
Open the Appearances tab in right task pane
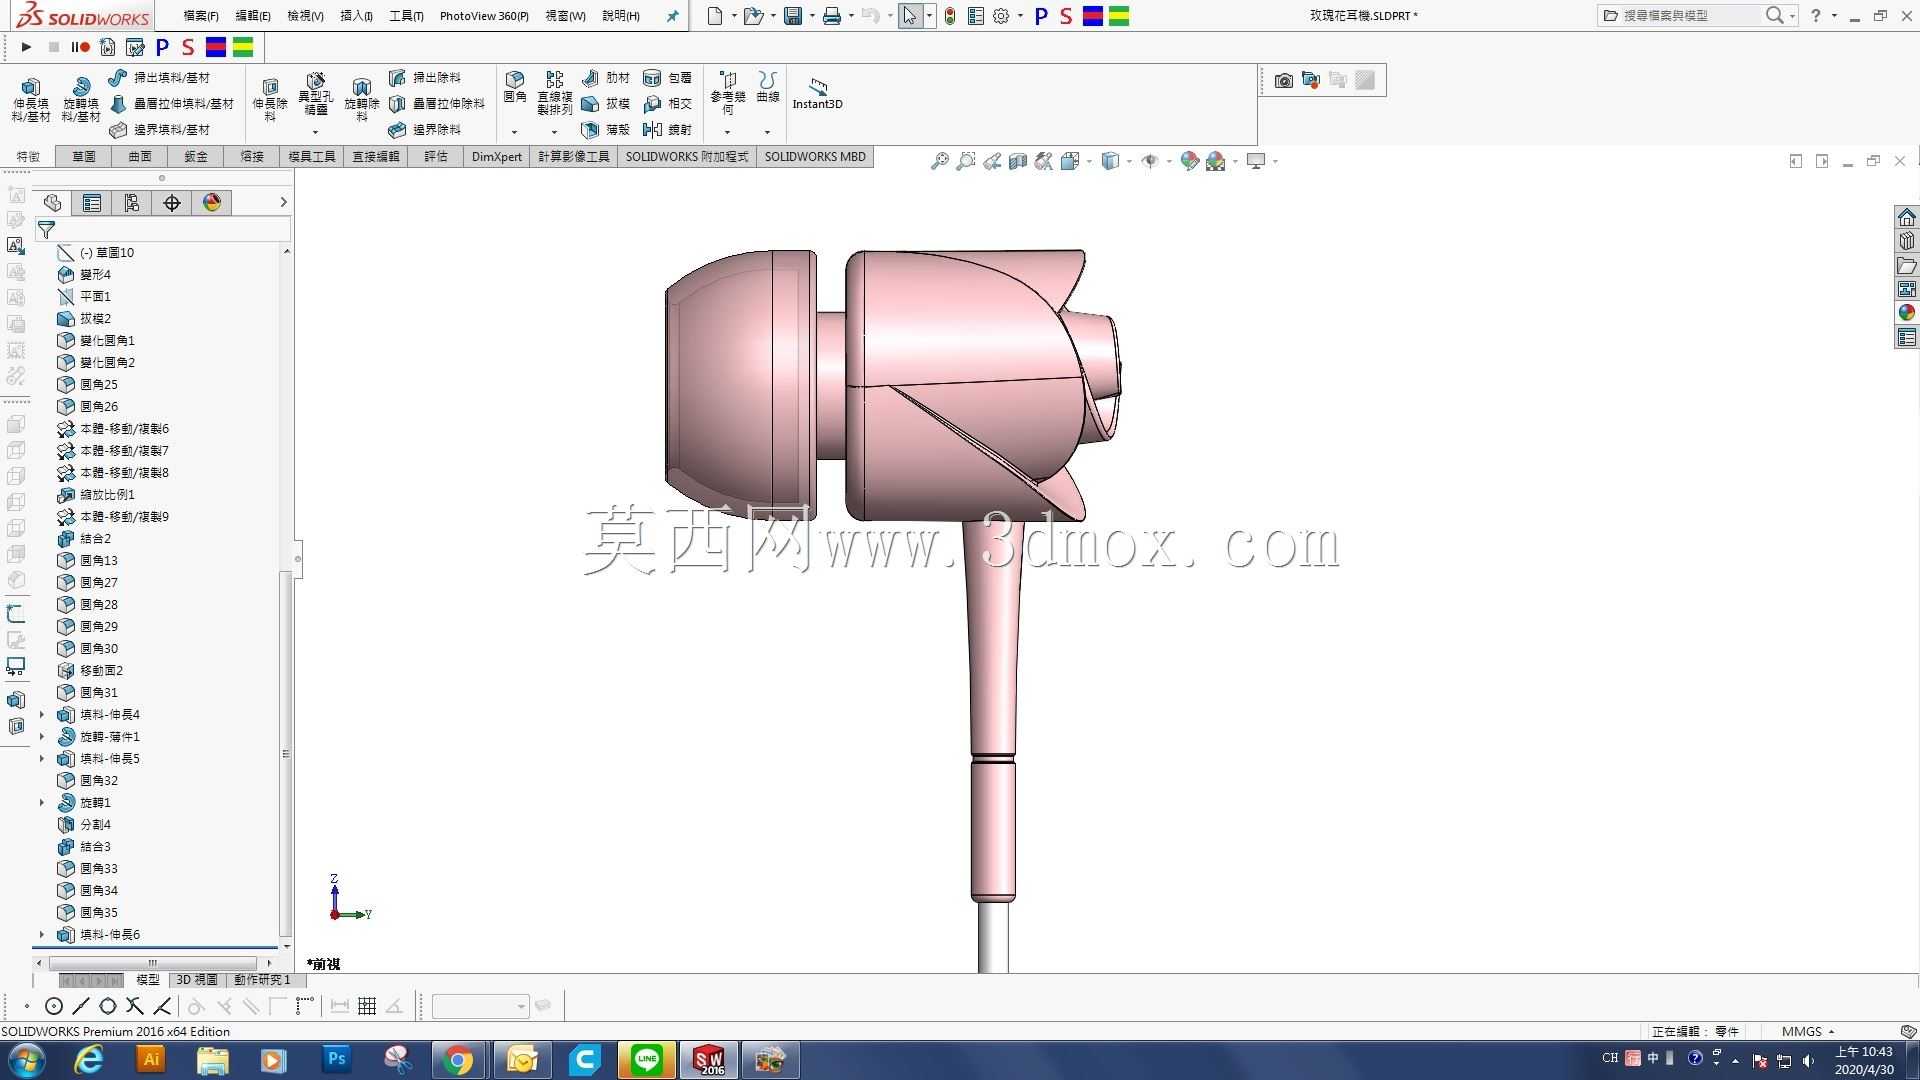1907,312
